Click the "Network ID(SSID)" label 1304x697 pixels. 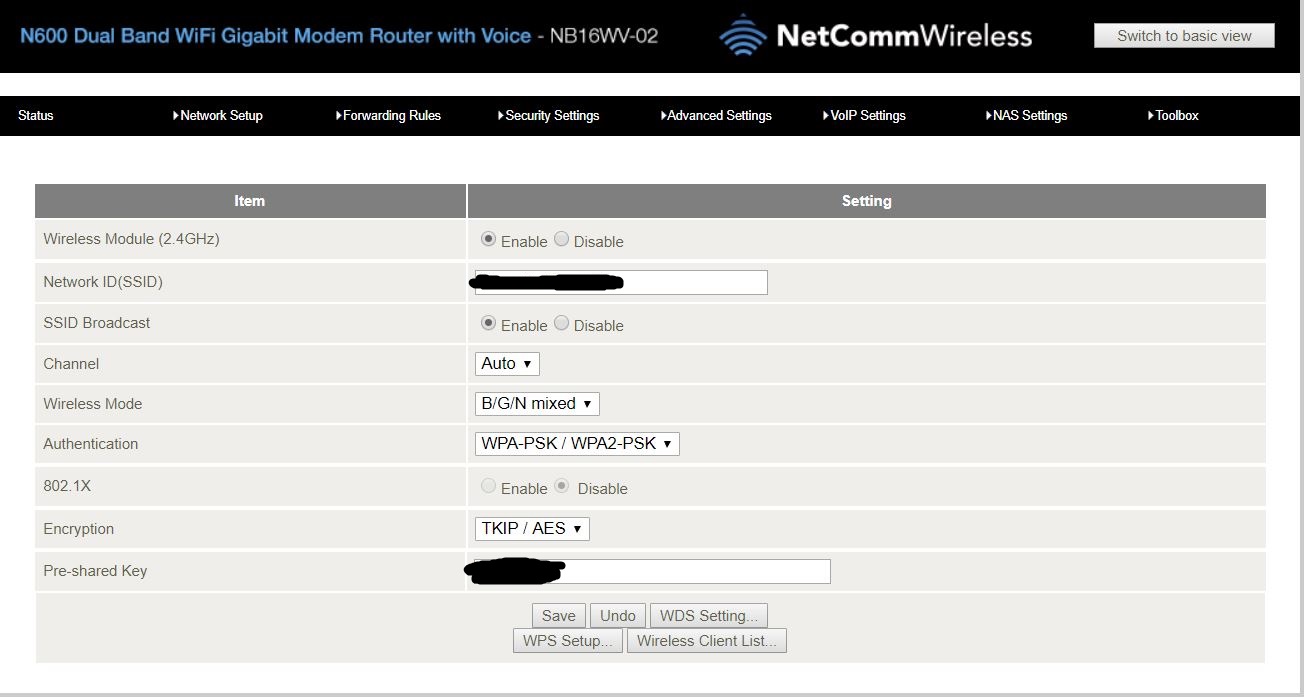point(103,282)
